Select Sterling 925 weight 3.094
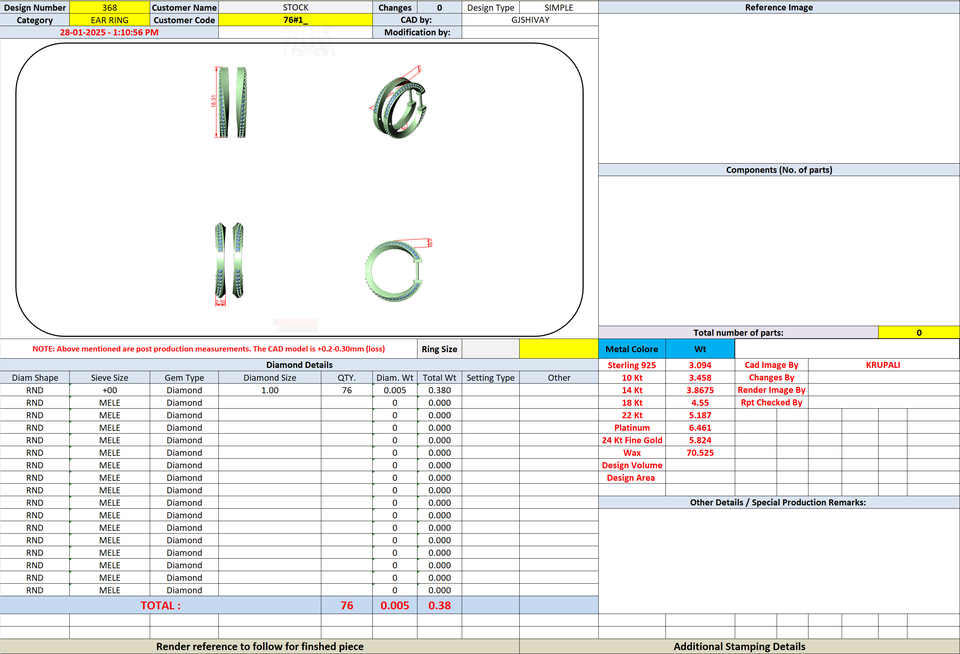This screenshot has width=960, height=654. coord(700,365)
